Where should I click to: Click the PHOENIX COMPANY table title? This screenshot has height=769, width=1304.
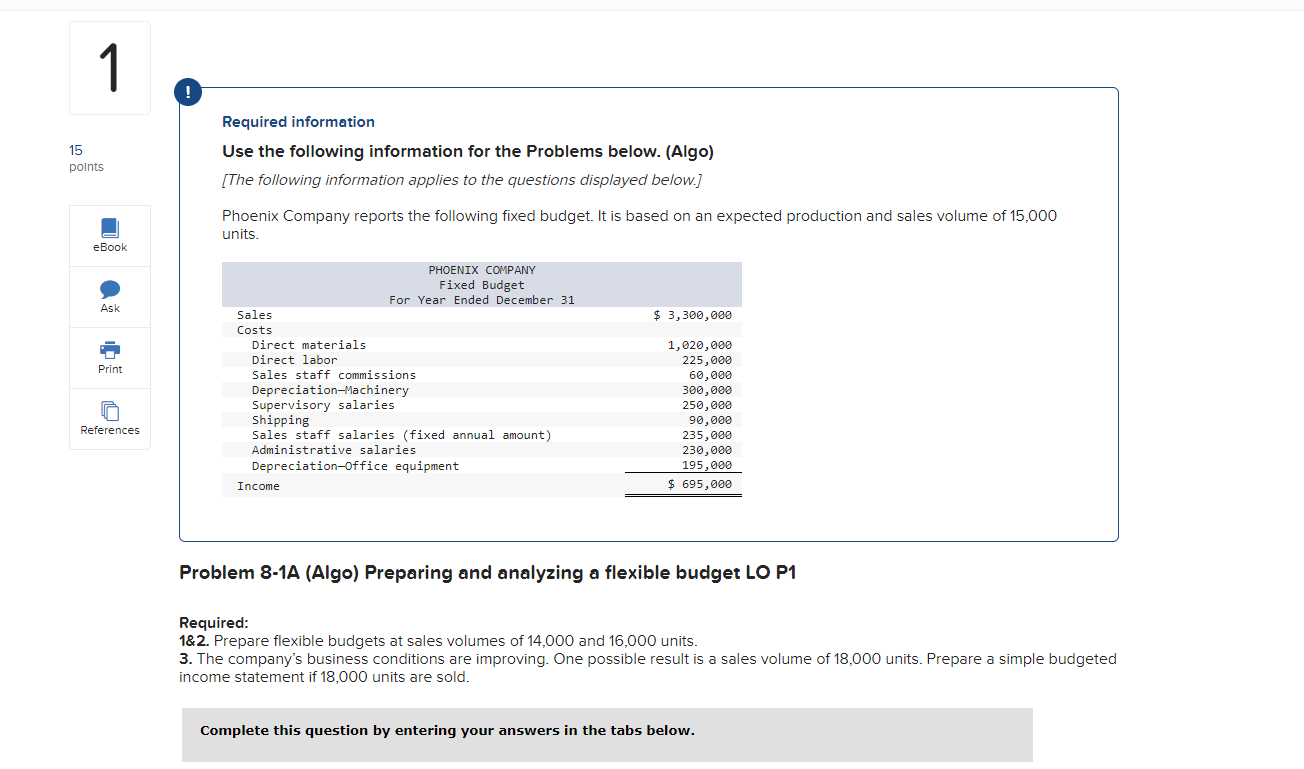tap(482, 270)
